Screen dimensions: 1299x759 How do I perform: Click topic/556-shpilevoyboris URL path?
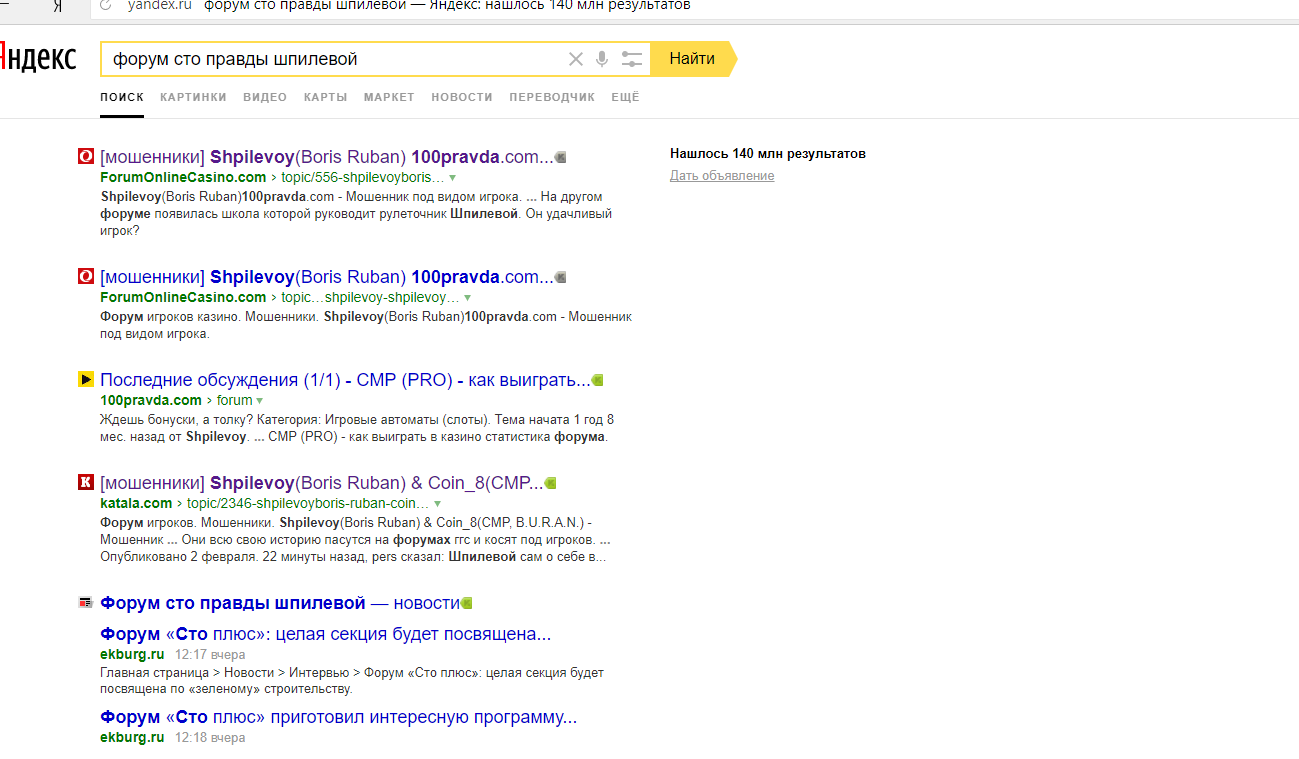pos(363,177)
